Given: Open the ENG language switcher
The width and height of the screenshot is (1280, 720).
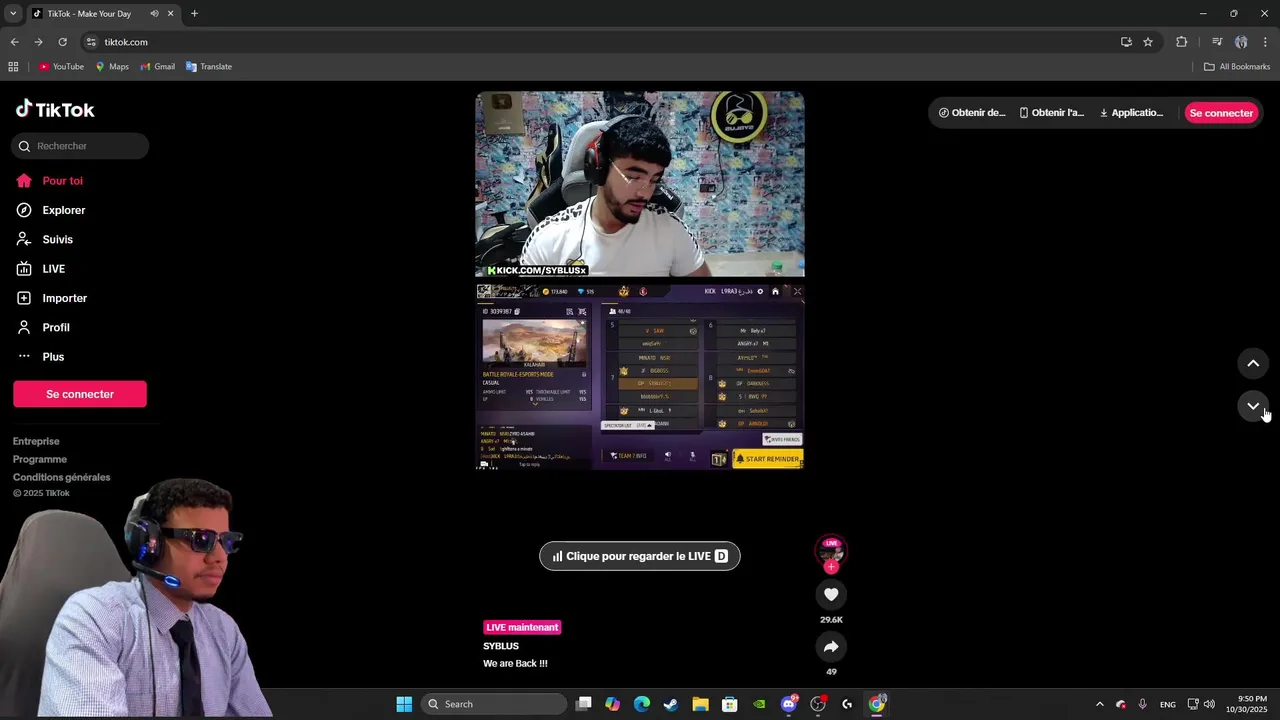Looking at the screenshot, I should coord(1168,704).
